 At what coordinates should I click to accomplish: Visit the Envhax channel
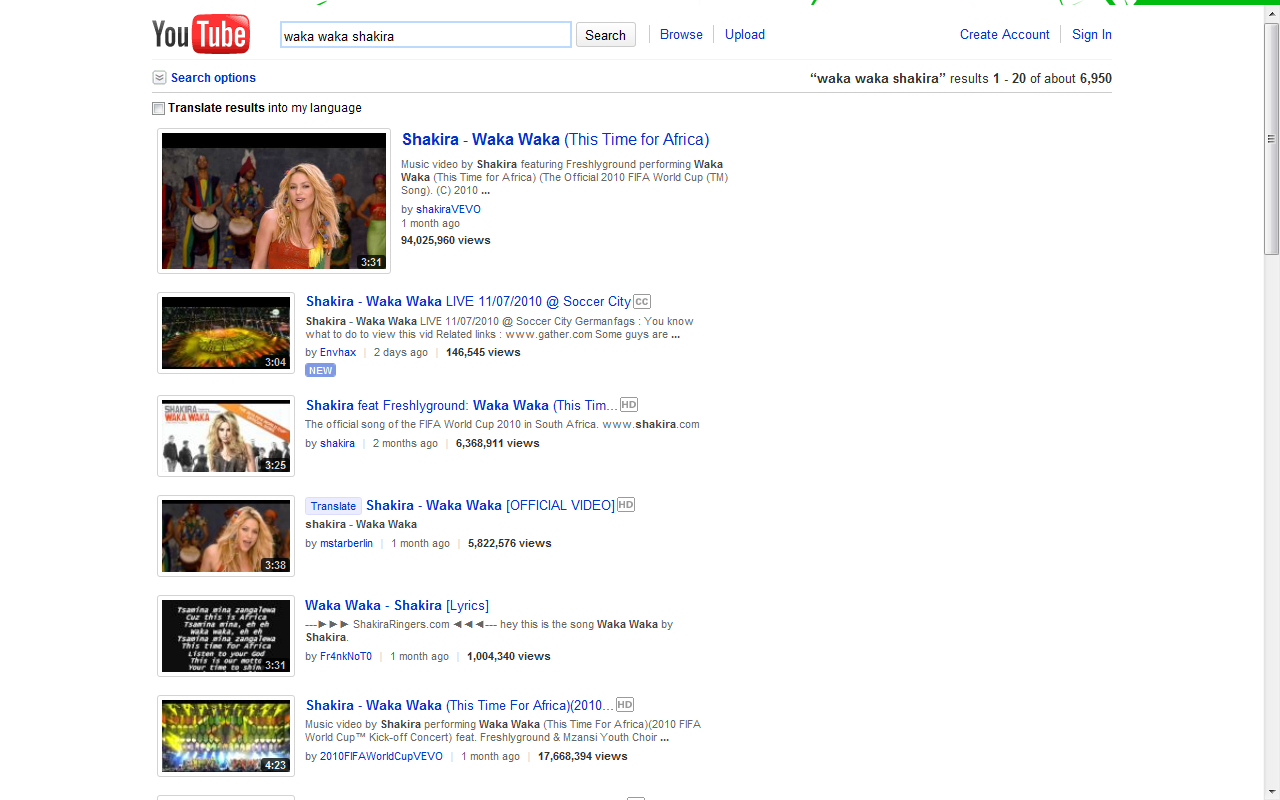(x=338, y=353)
